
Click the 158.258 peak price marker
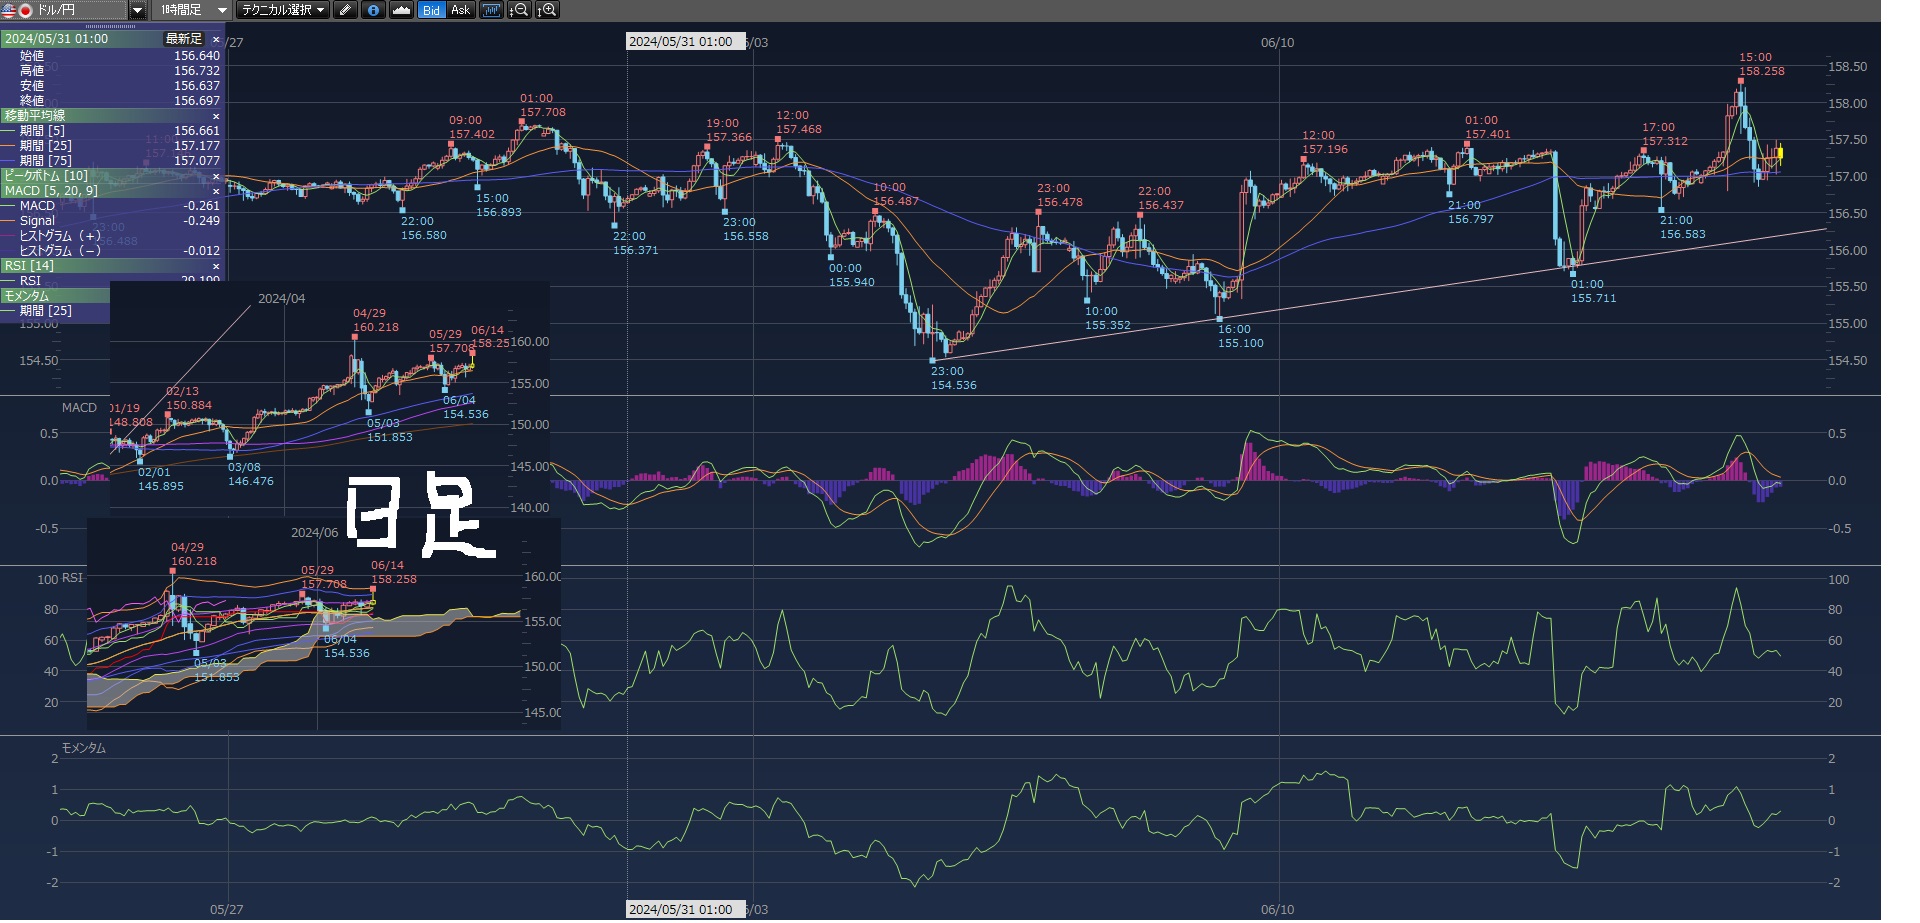click(x=1741, y=81)
